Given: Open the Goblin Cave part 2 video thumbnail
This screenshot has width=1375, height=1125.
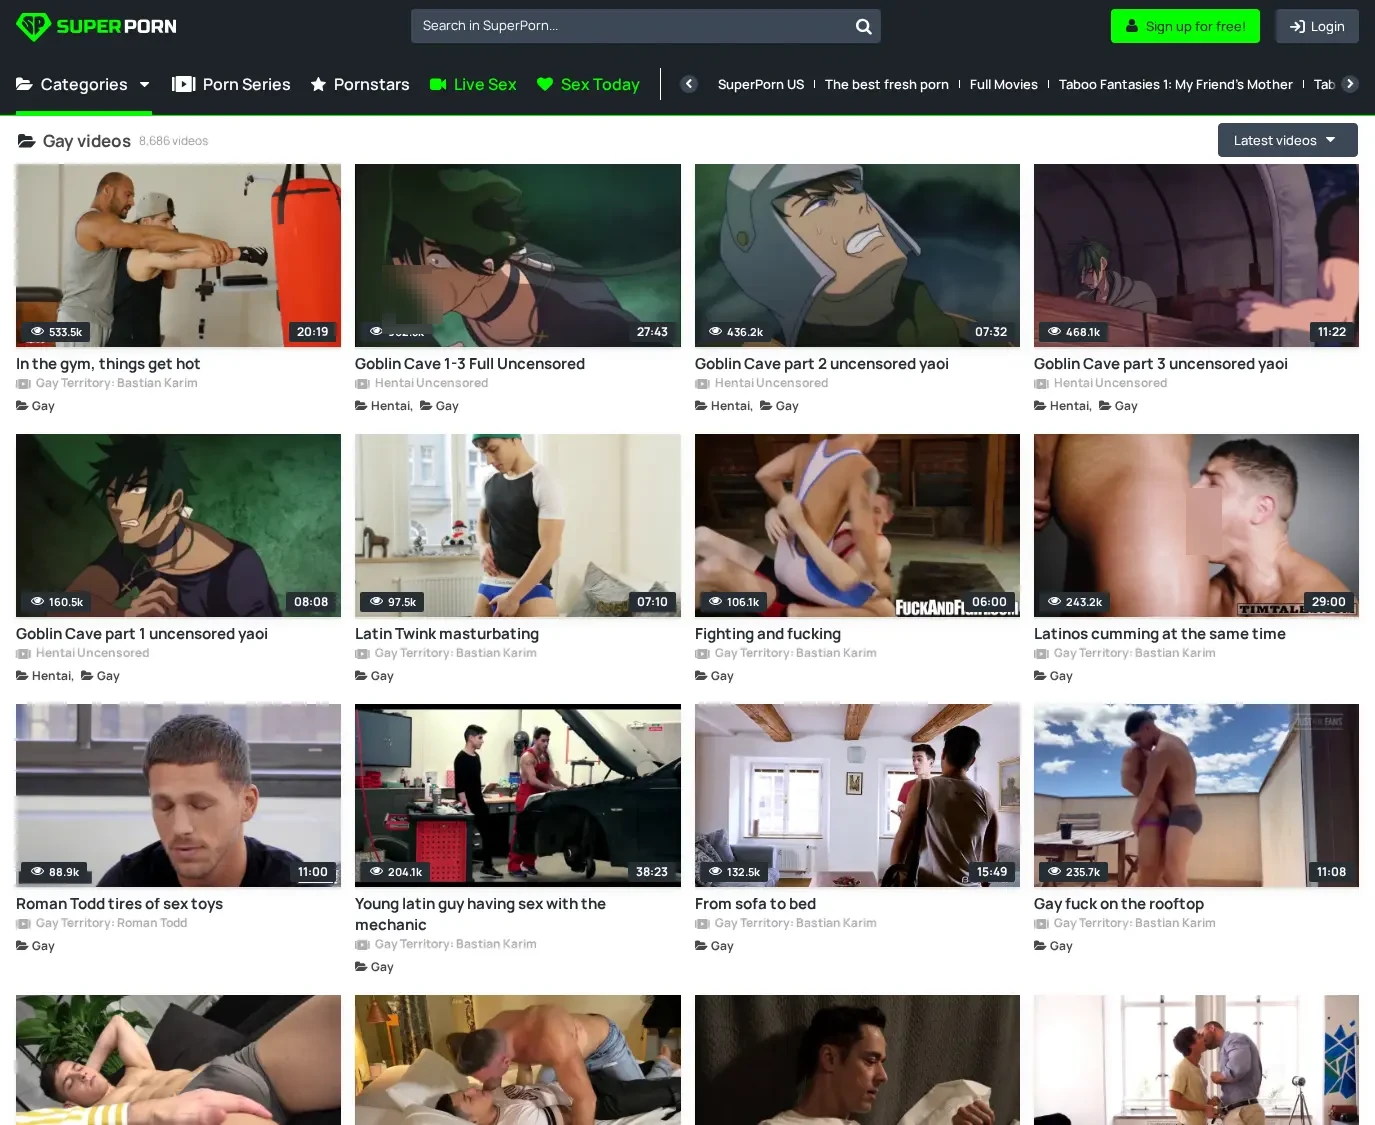Looking at the screenshot, I should 857,256.
